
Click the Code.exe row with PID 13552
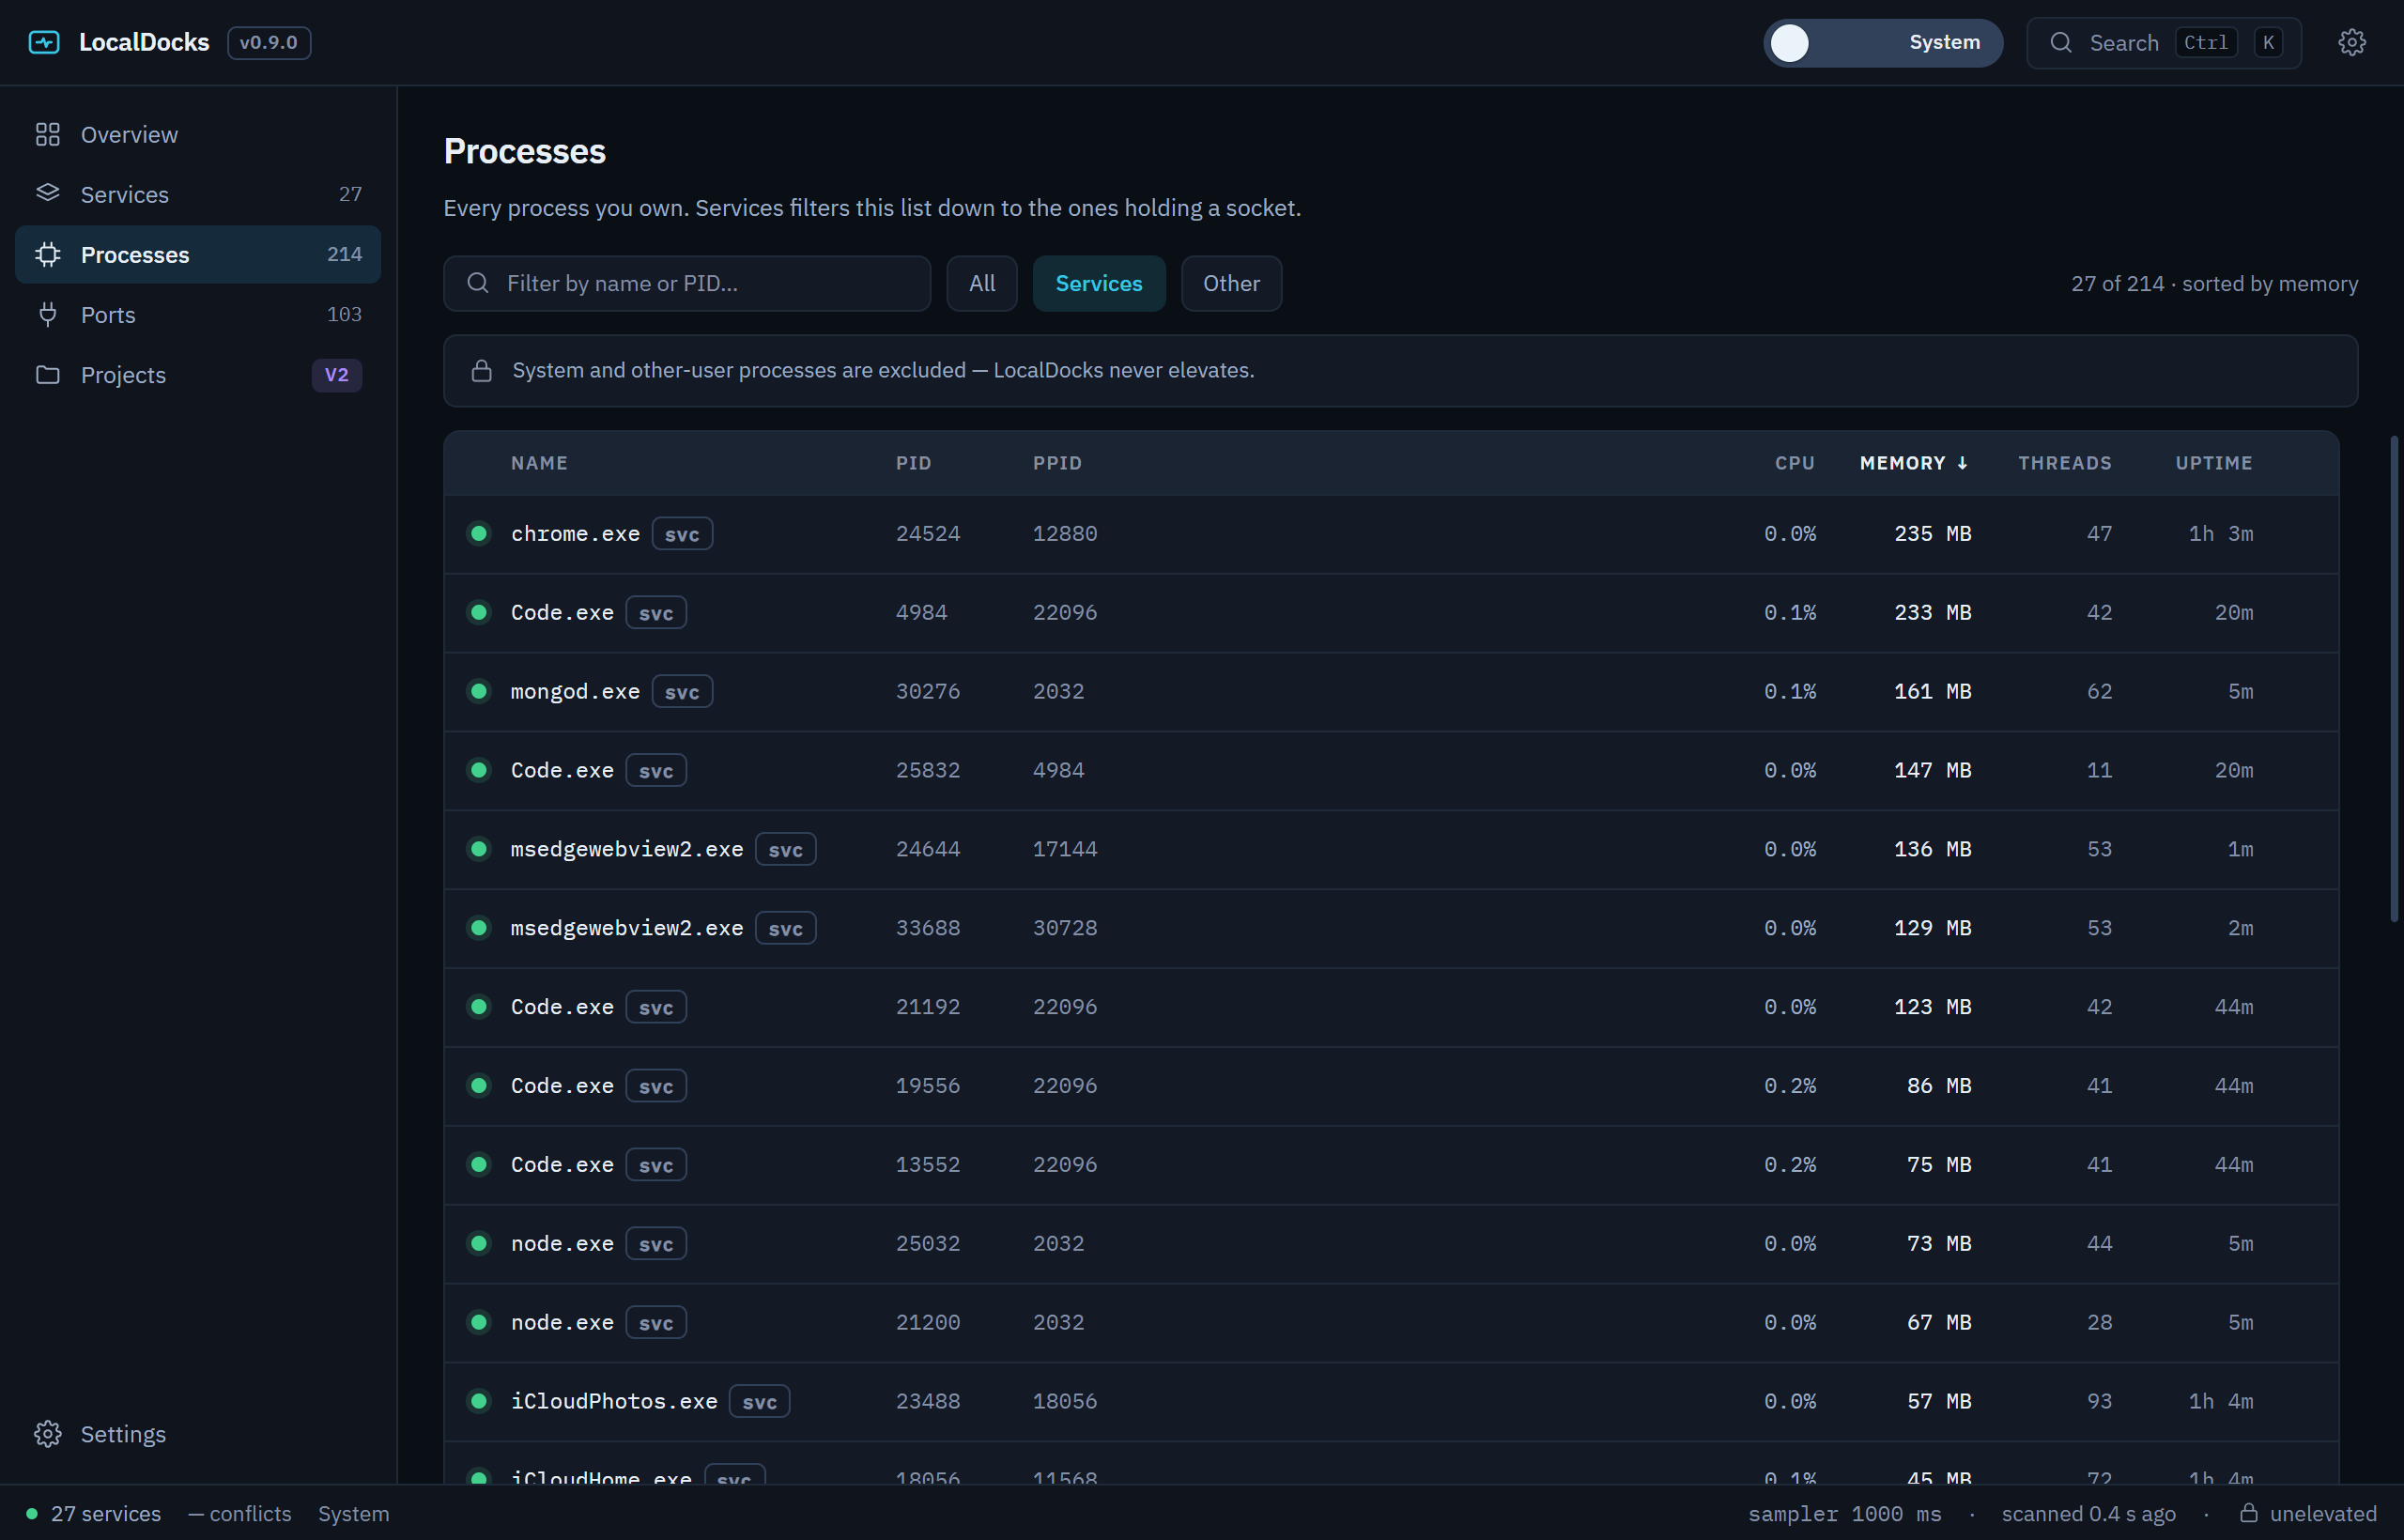(x=1391, y=1164)
